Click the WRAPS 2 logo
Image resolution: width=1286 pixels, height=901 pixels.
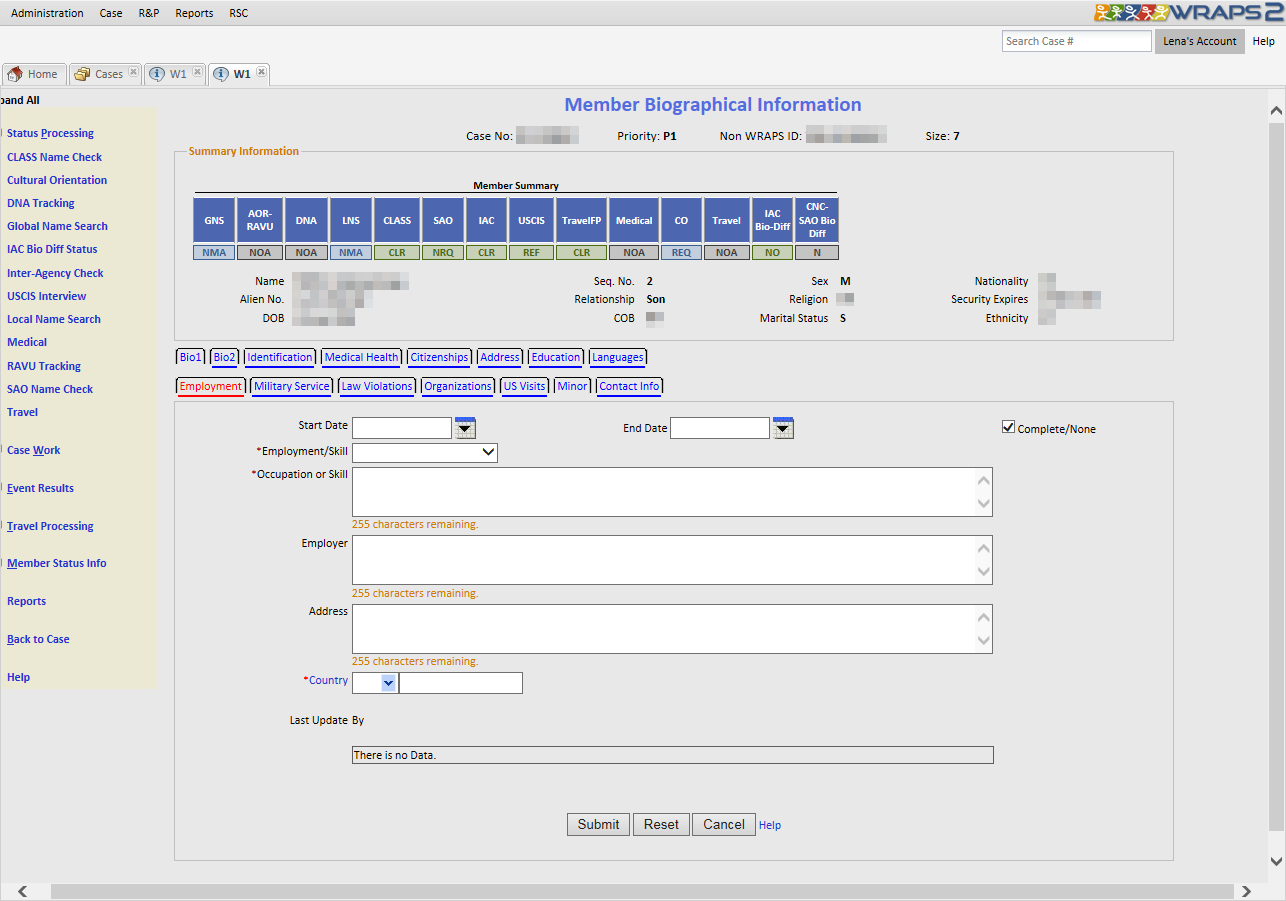click(x=1188, y=12)
